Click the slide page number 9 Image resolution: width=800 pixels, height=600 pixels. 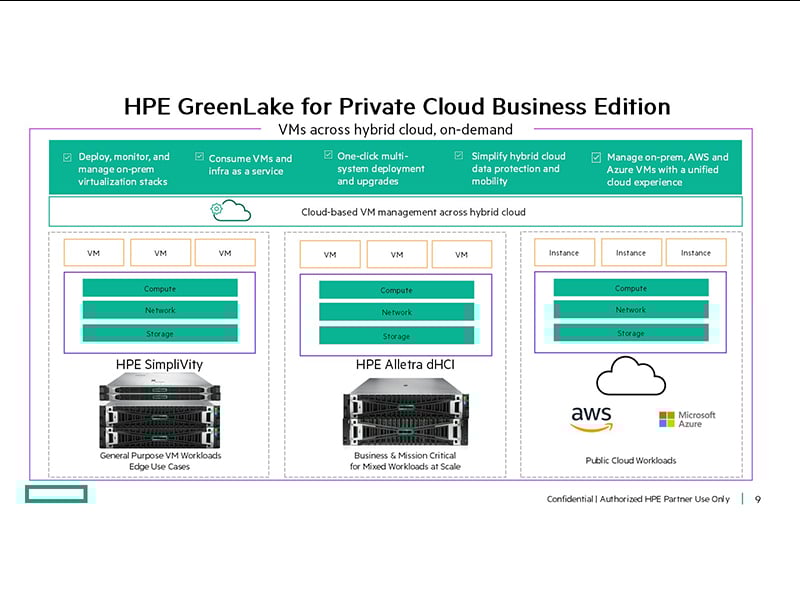click(x=758, y=499)
